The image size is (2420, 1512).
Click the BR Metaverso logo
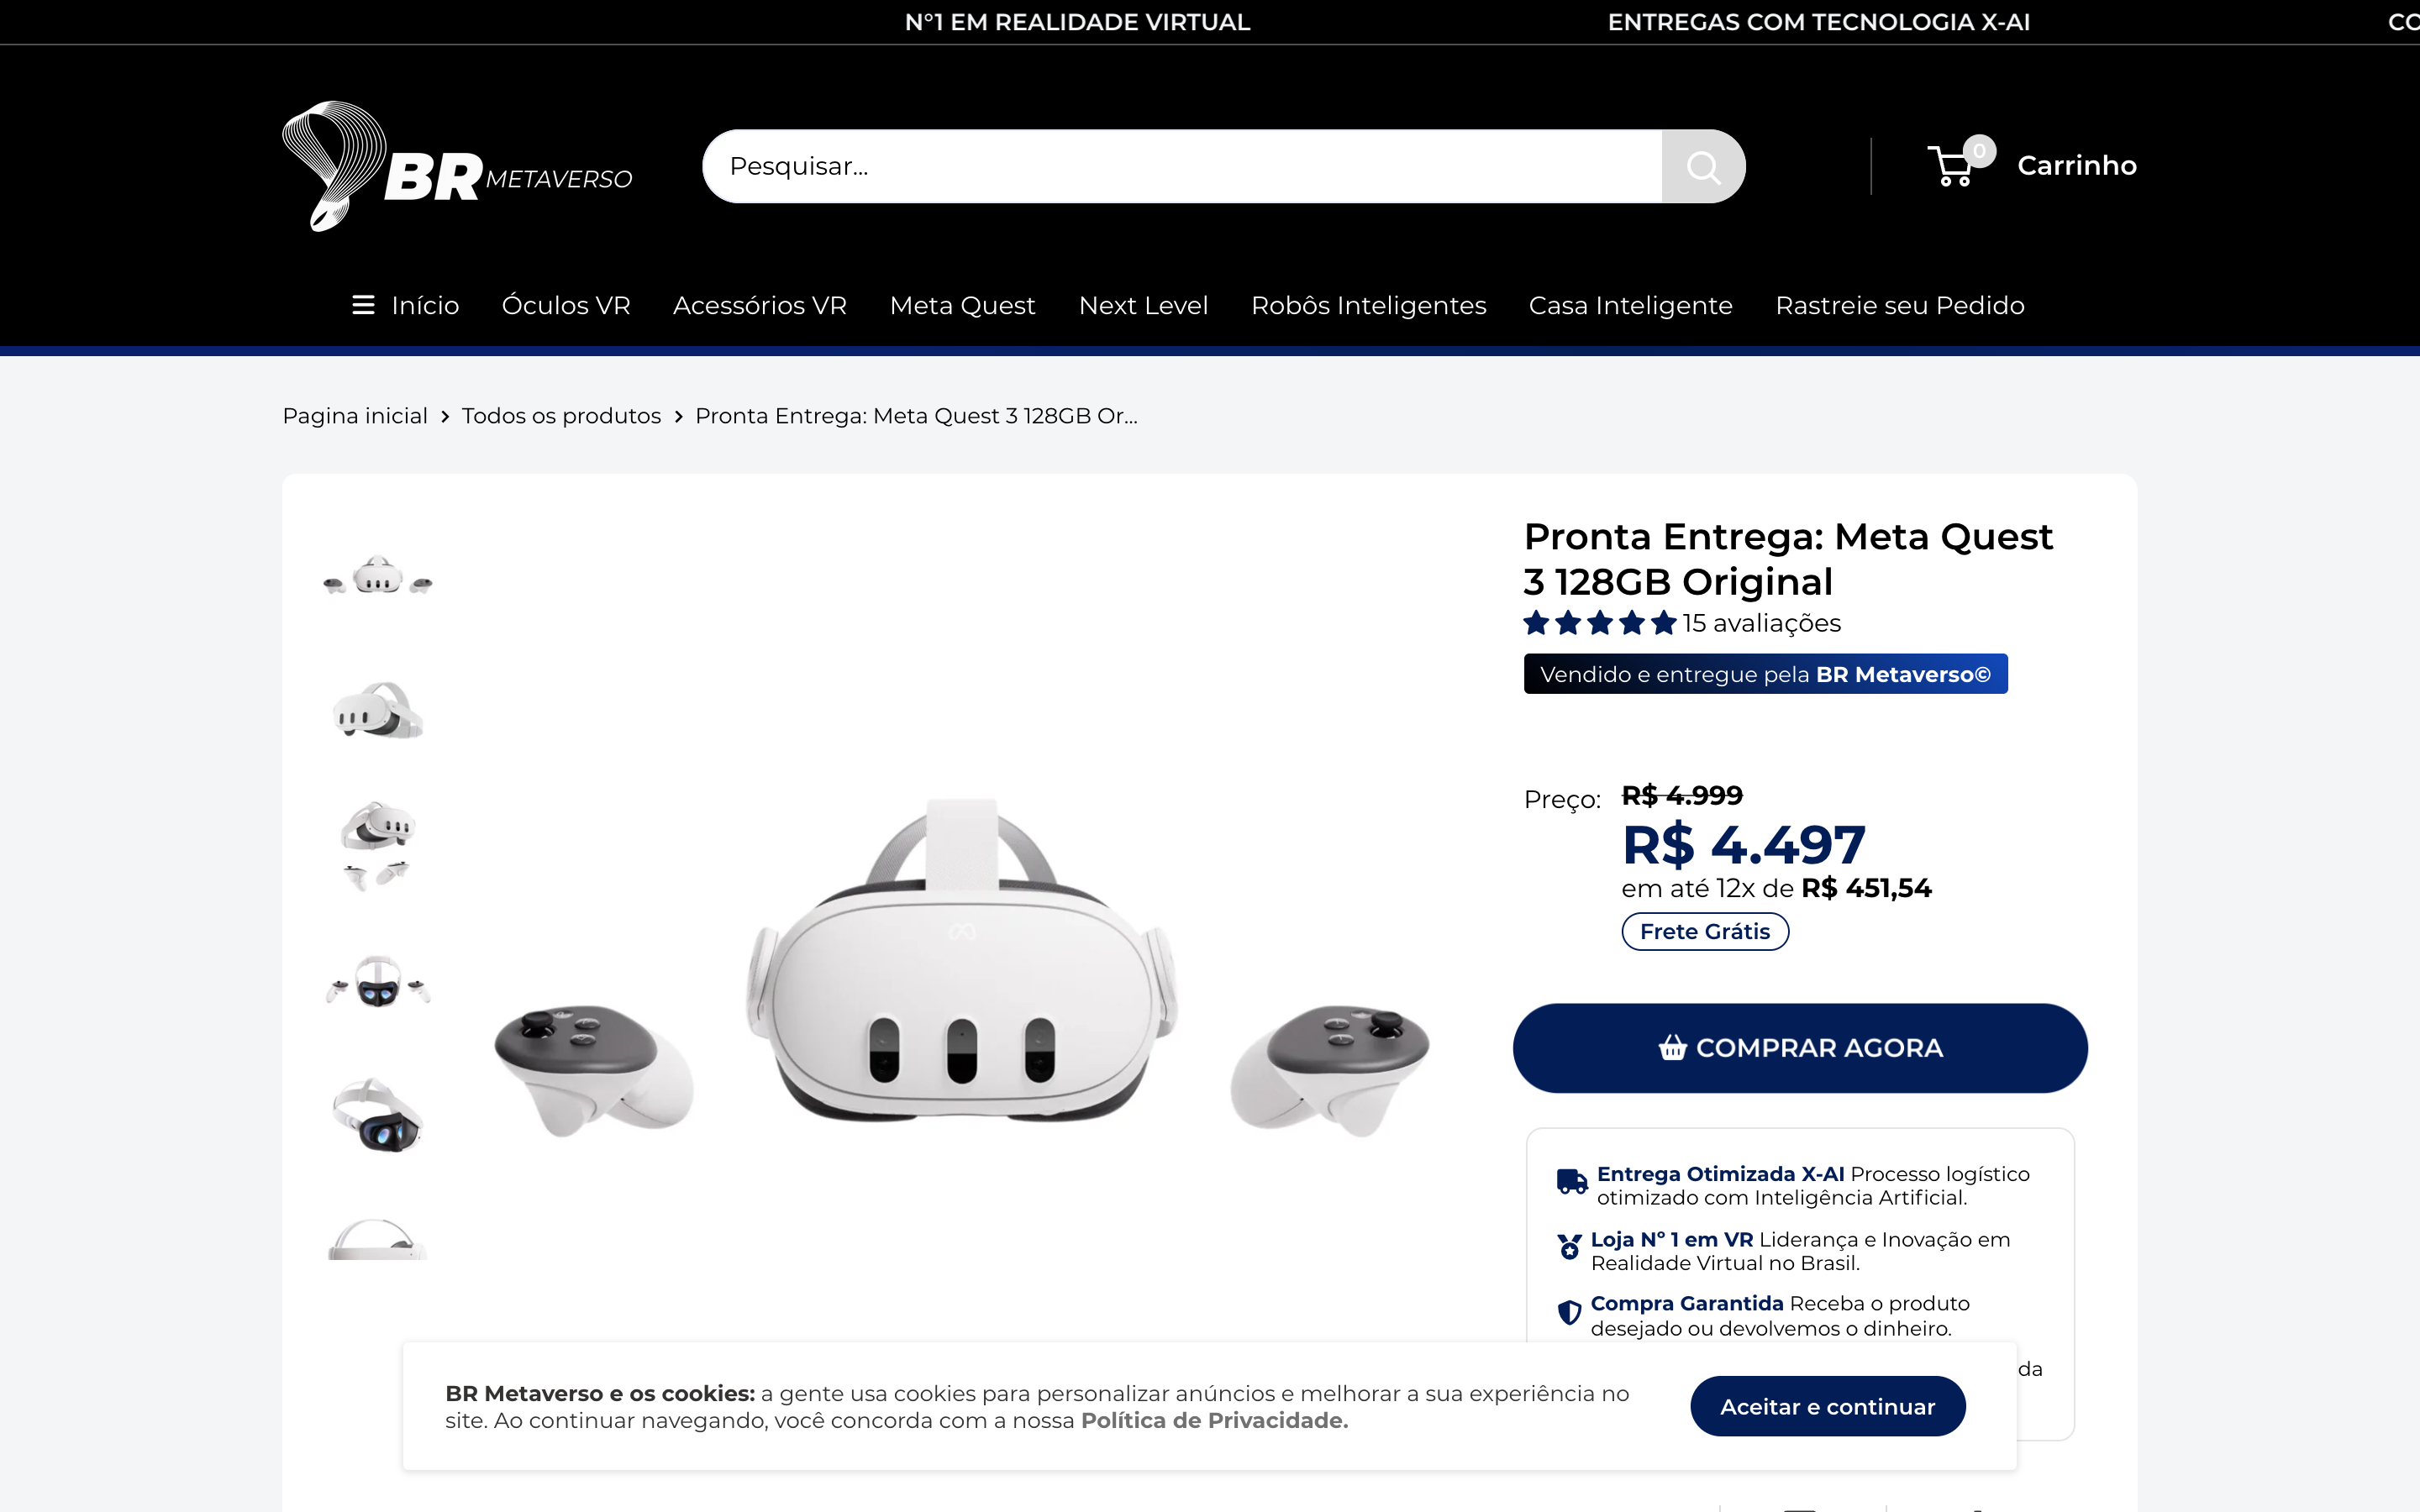pos(457,166)
